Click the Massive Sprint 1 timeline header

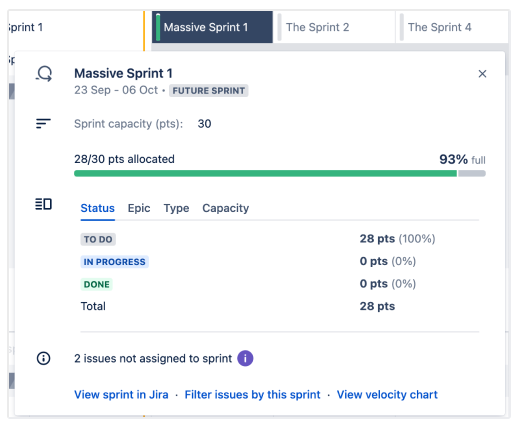(212, 27)
